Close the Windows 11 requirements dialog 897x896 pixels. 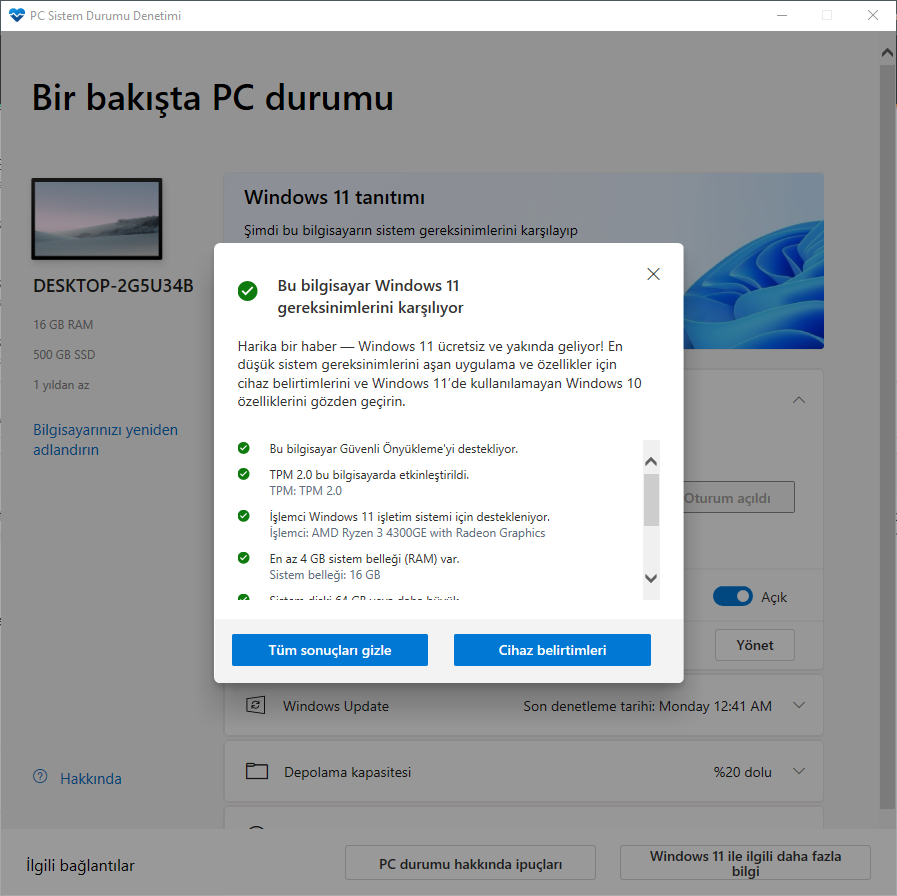point(653,274)
